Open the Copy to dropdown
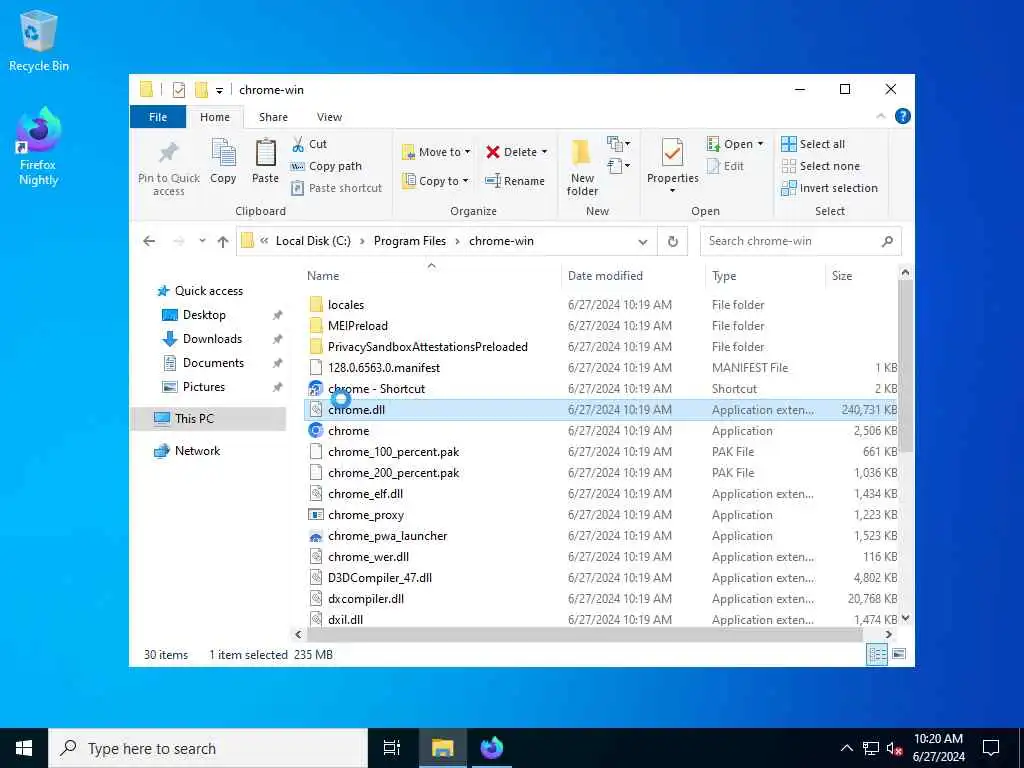 (436, 181)
